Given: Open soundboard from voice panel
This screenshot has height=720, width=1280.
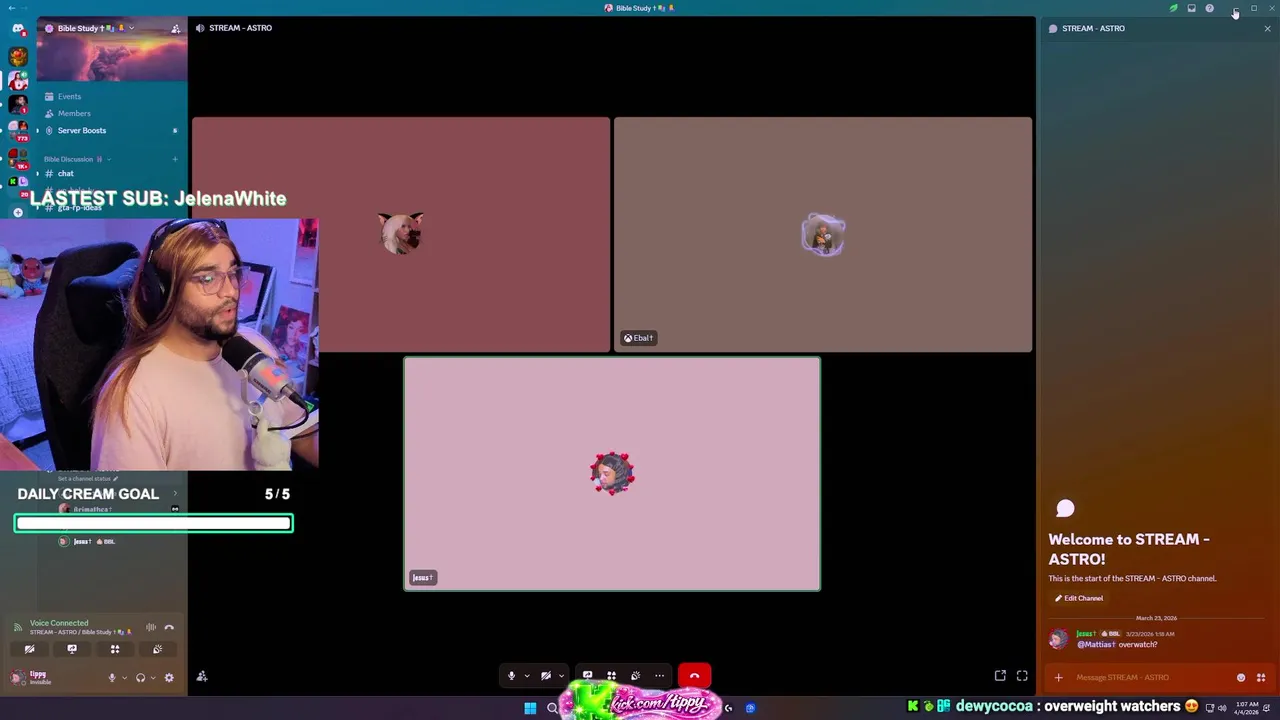Looking at the screenshot, I should [x=158, y=649].
